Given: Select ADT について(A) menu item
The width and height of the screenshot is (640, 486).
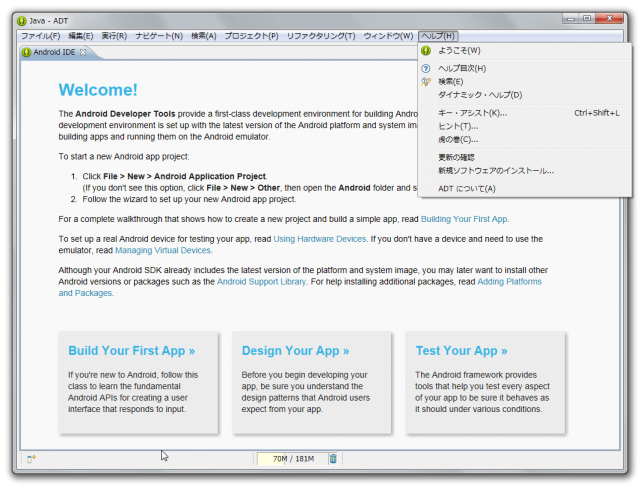Looking at the screenshot, I should point(525,189).
